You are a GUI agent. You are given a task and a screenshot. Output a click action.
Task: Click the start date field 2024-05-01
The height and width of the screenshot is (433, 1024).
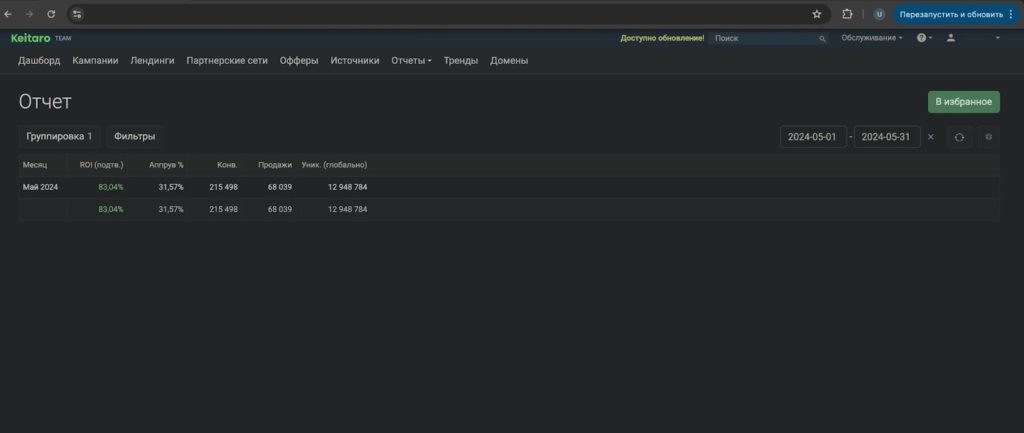(812, 137)
